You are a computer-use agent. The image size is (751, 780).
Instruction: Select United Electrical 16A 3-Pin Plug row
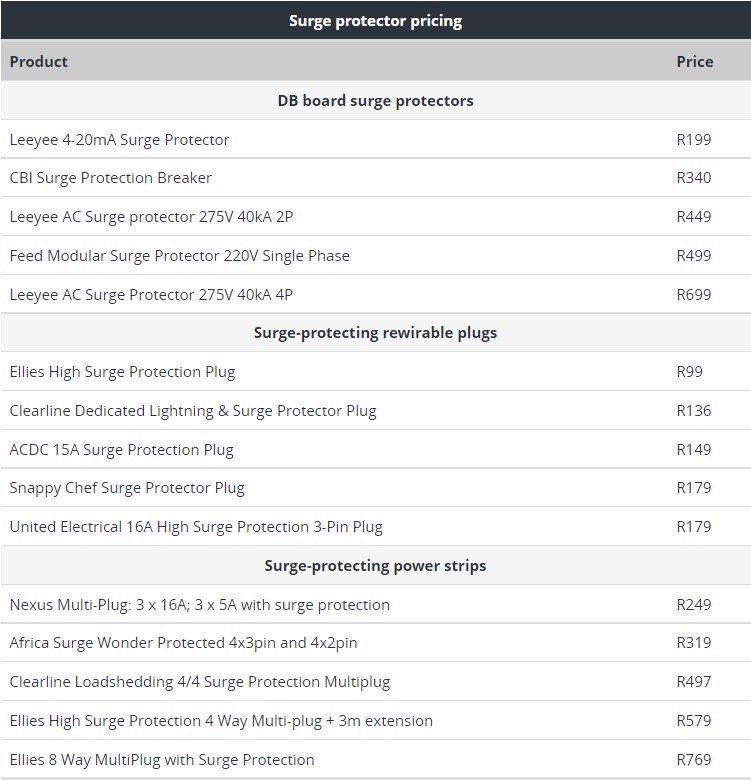[376, 526]
